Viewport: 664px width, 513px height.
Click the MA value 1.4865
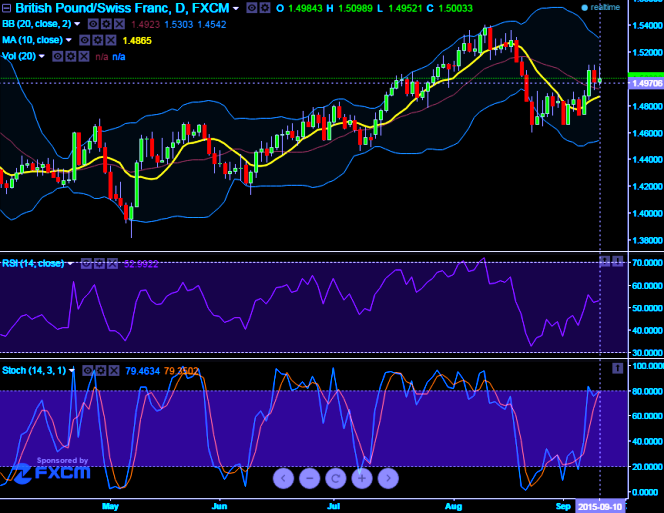pos(137,41)
